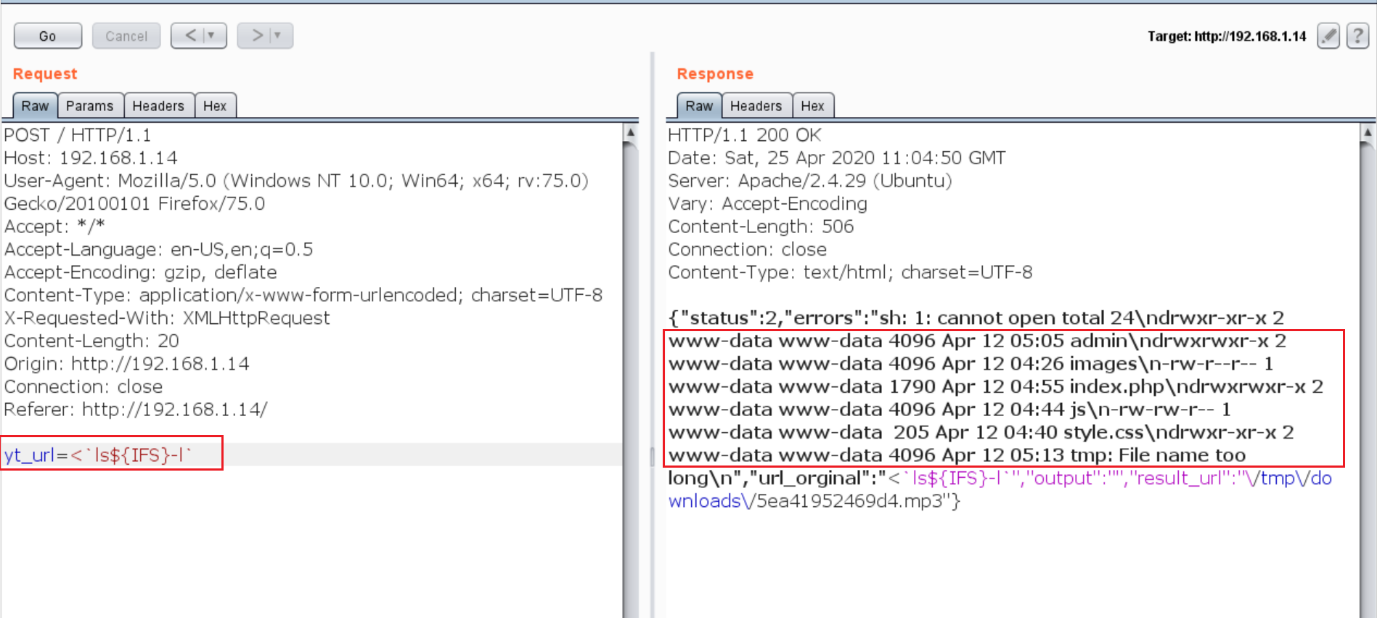The image size is (1377, 618).
Task: Open the forward history dropdown arrow
Action: coord(278,36)
